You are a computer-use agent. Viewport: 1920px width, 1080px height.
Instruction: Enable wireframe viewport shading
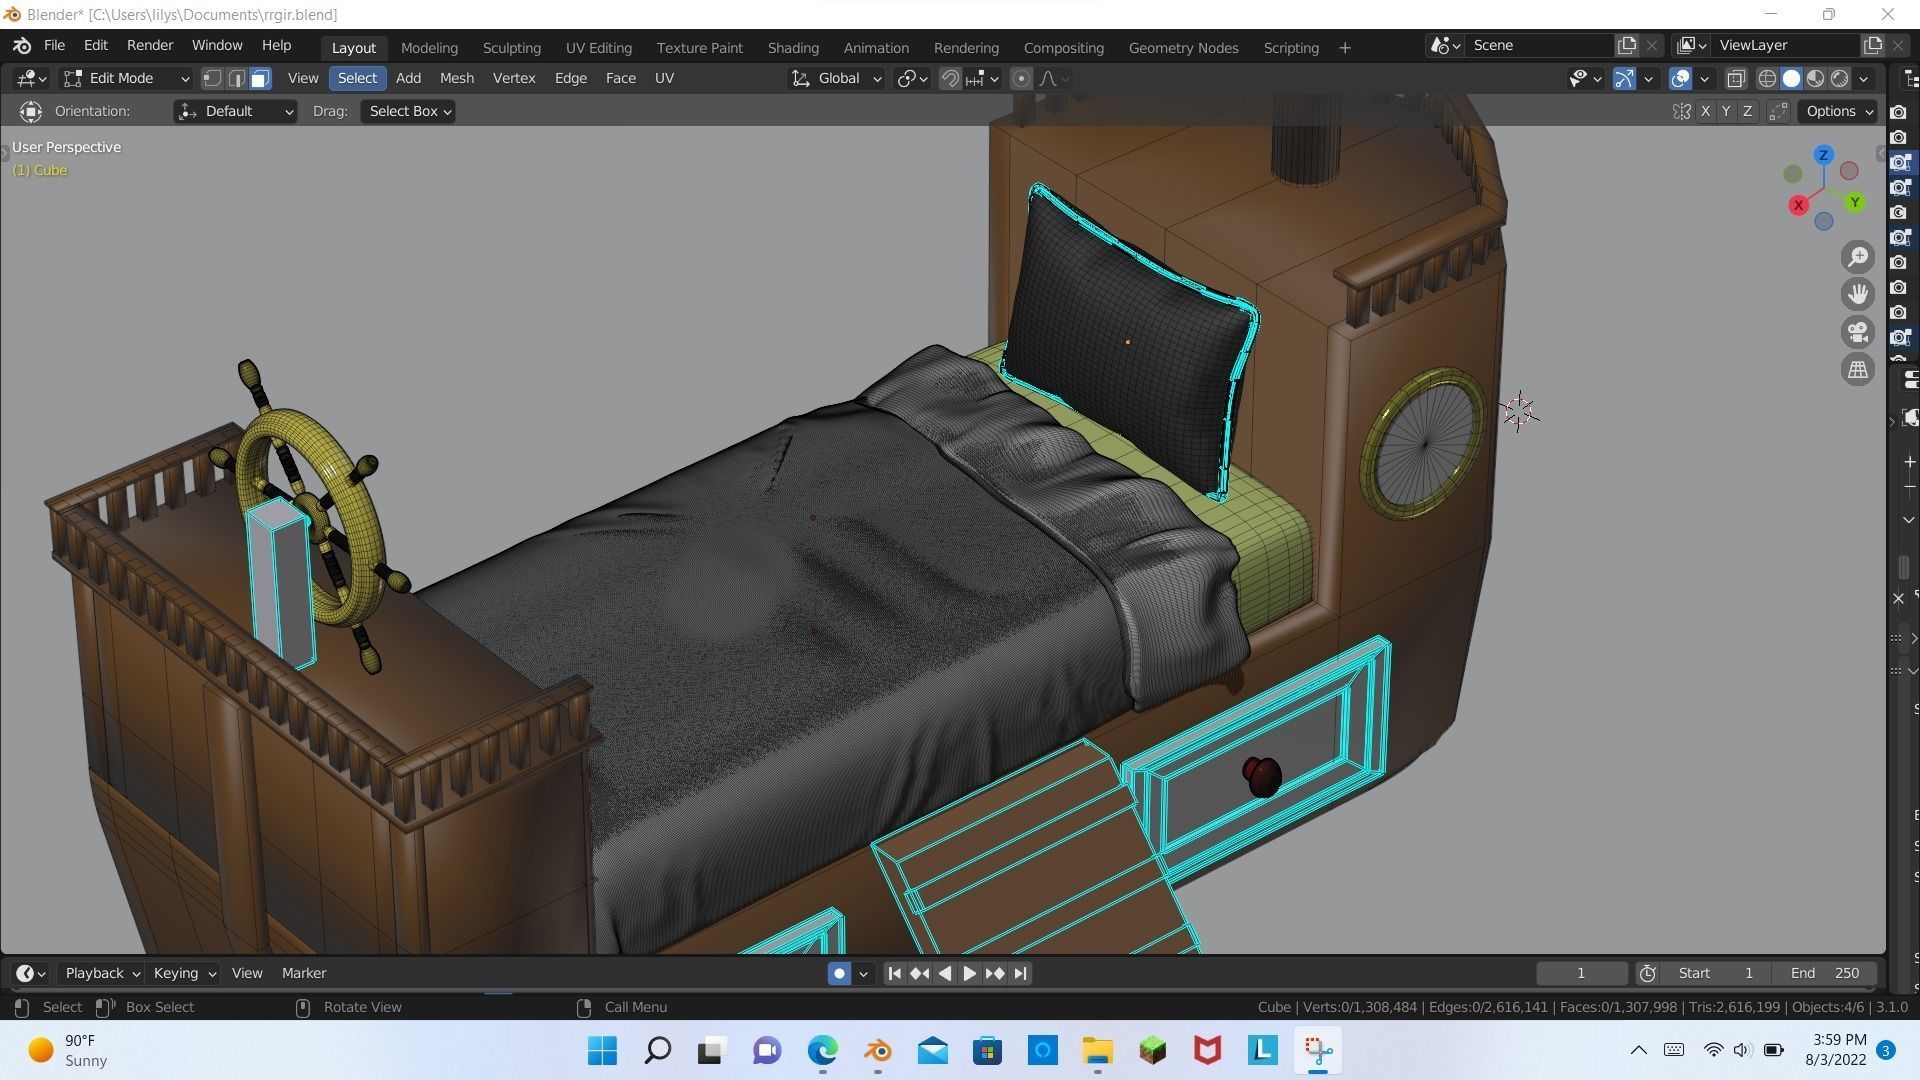pyautogui.click(x=1767, y=78)
